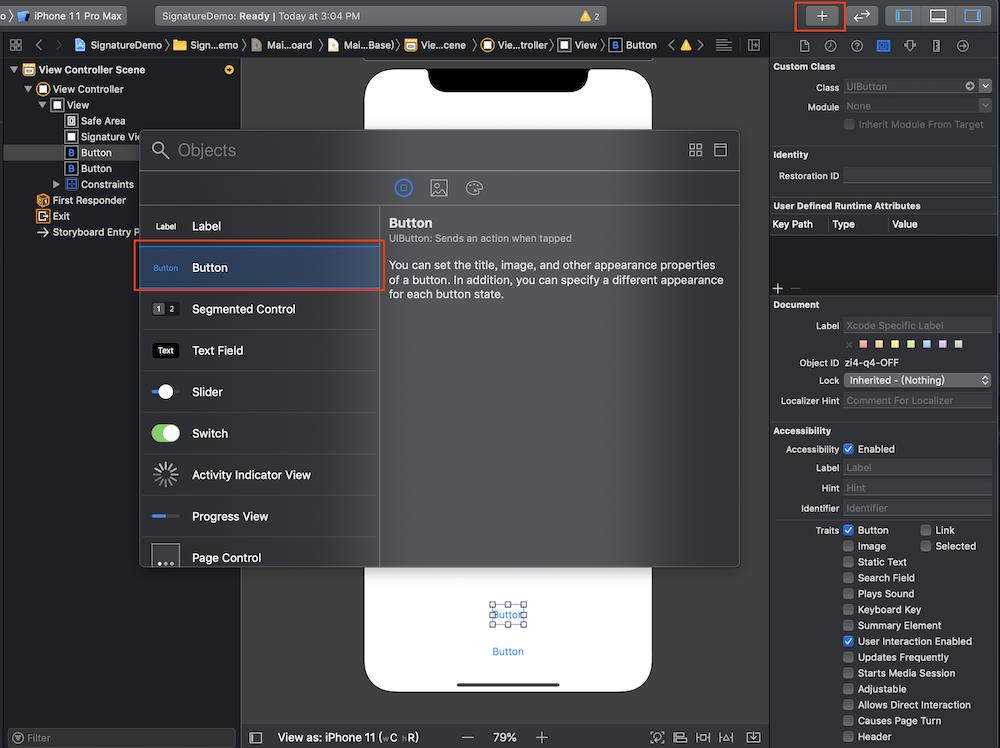
Task: Collapse the View Controller tree node
Action: (28, 89)
